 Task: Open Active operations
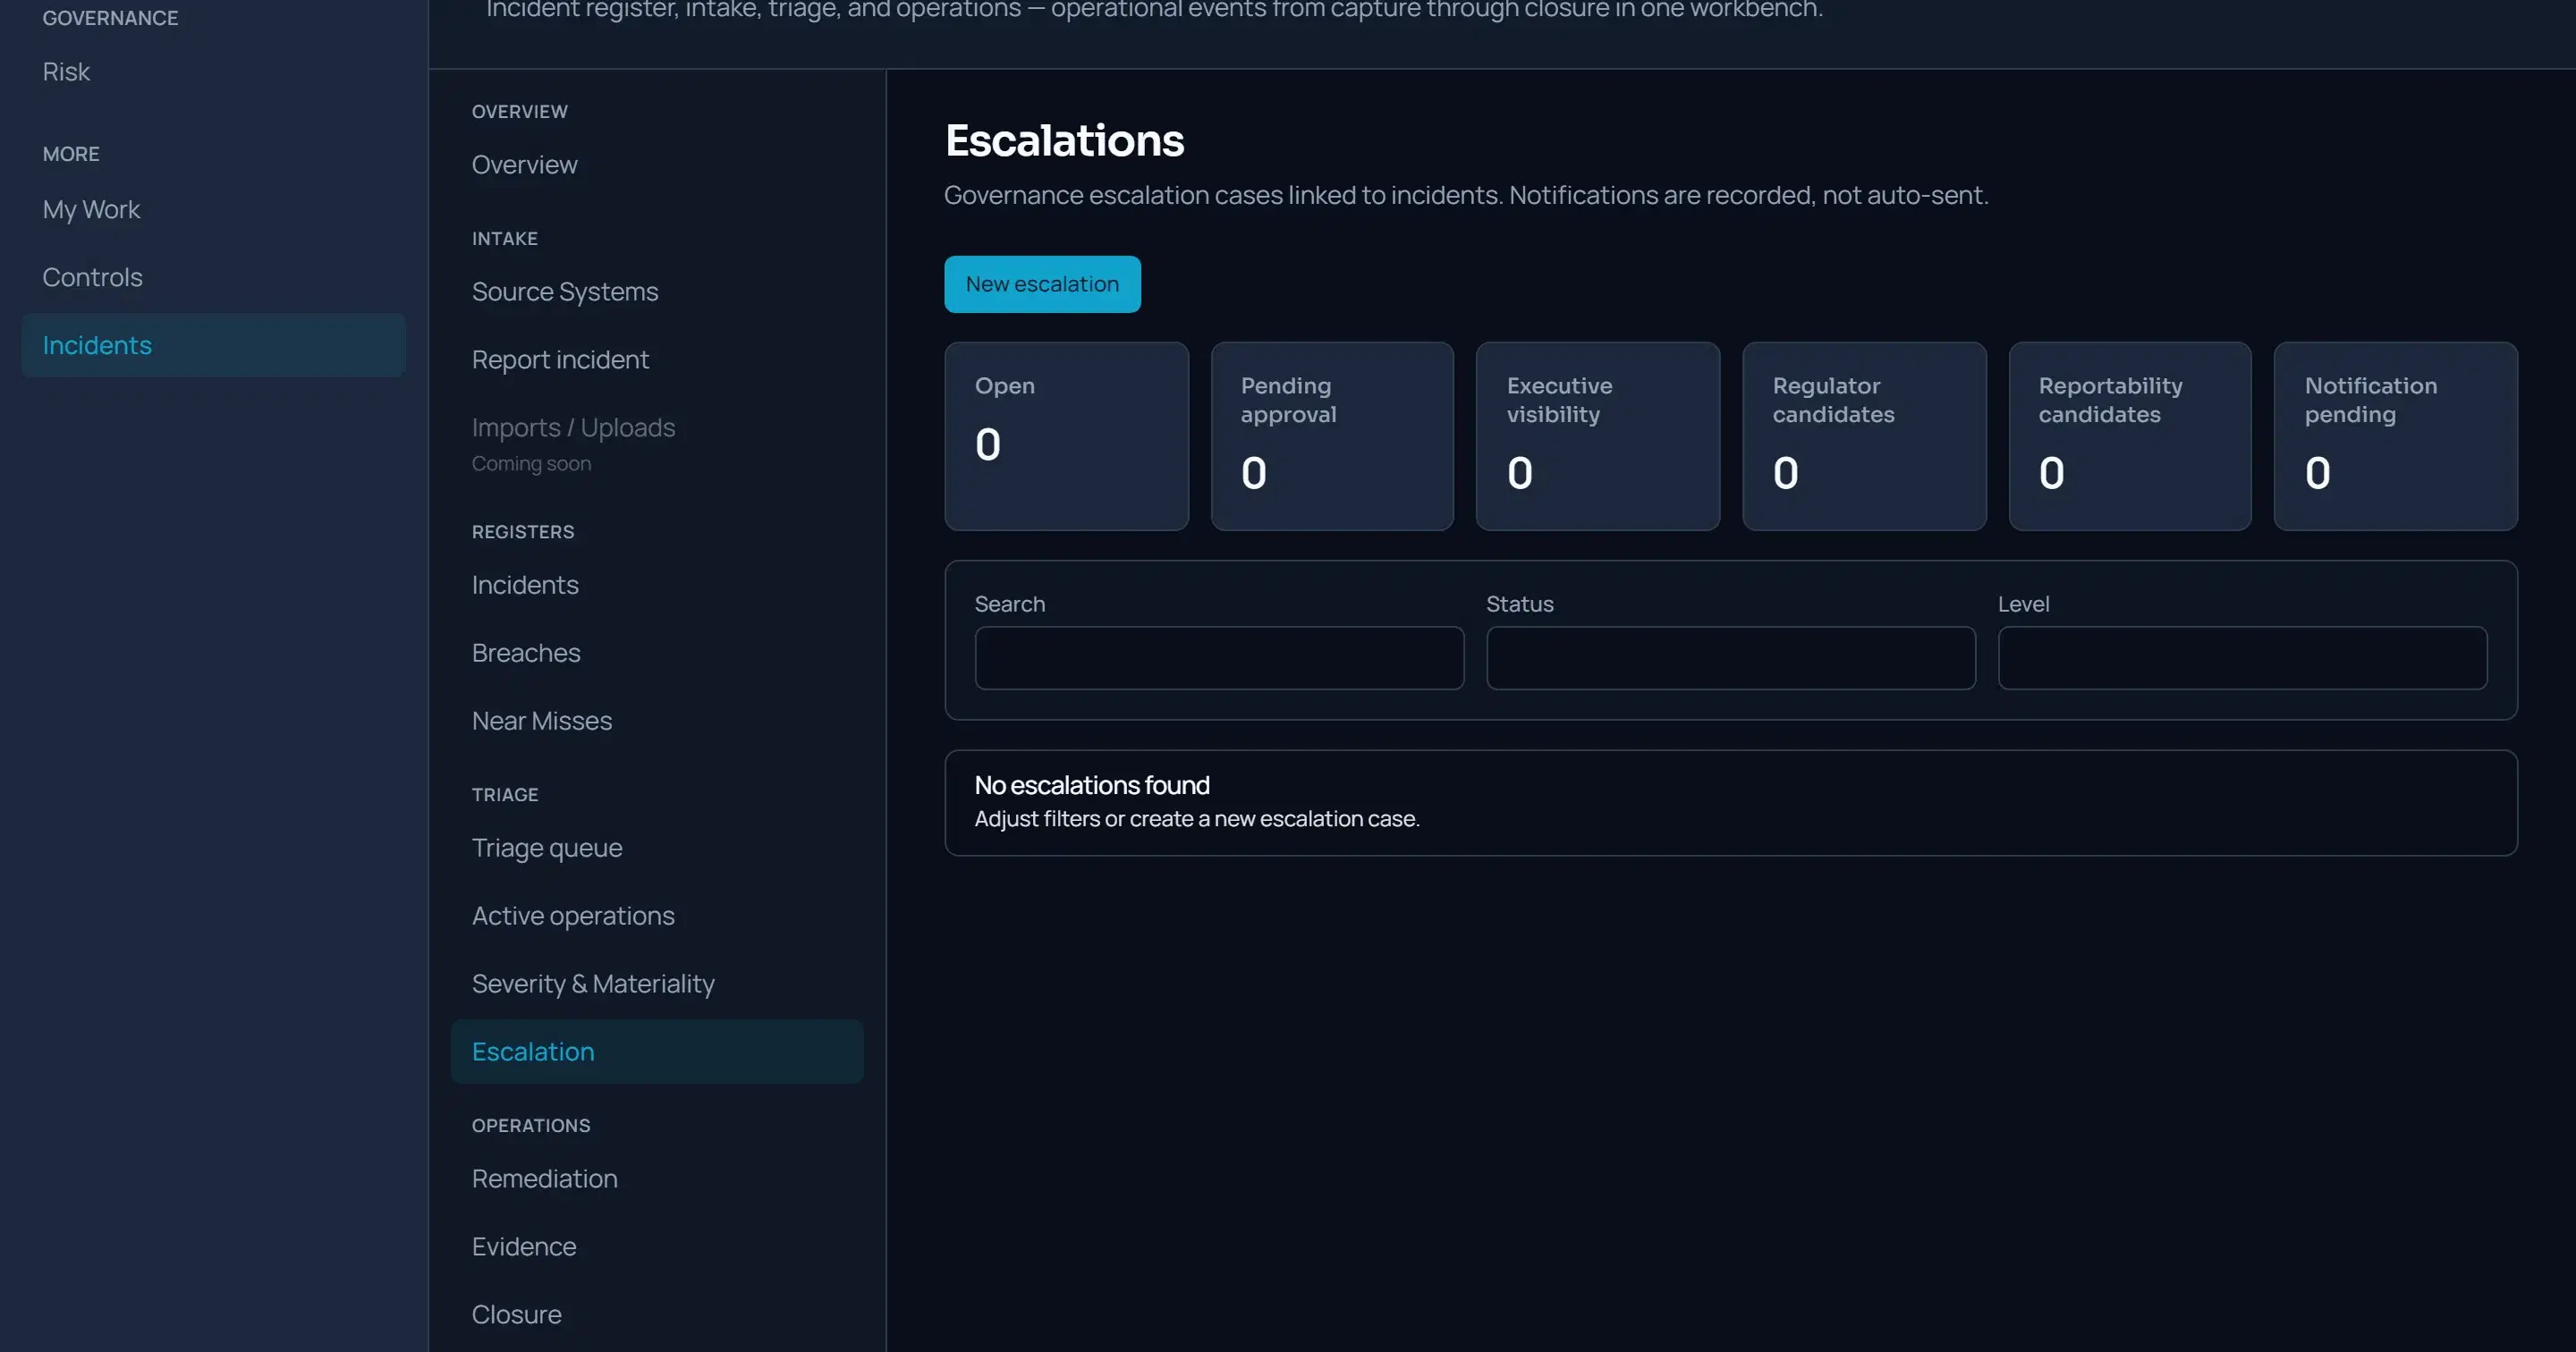[x=657, y=915]
